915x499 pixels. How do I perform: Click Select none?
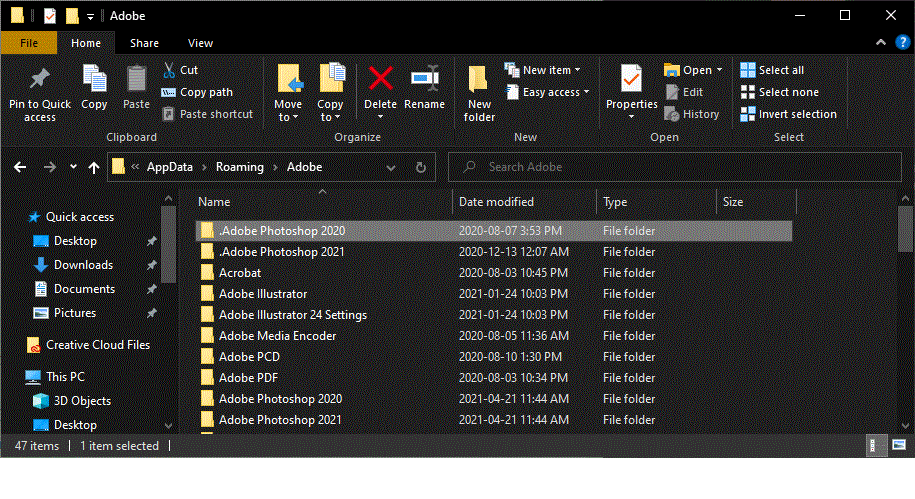click(x=780, y=92)
